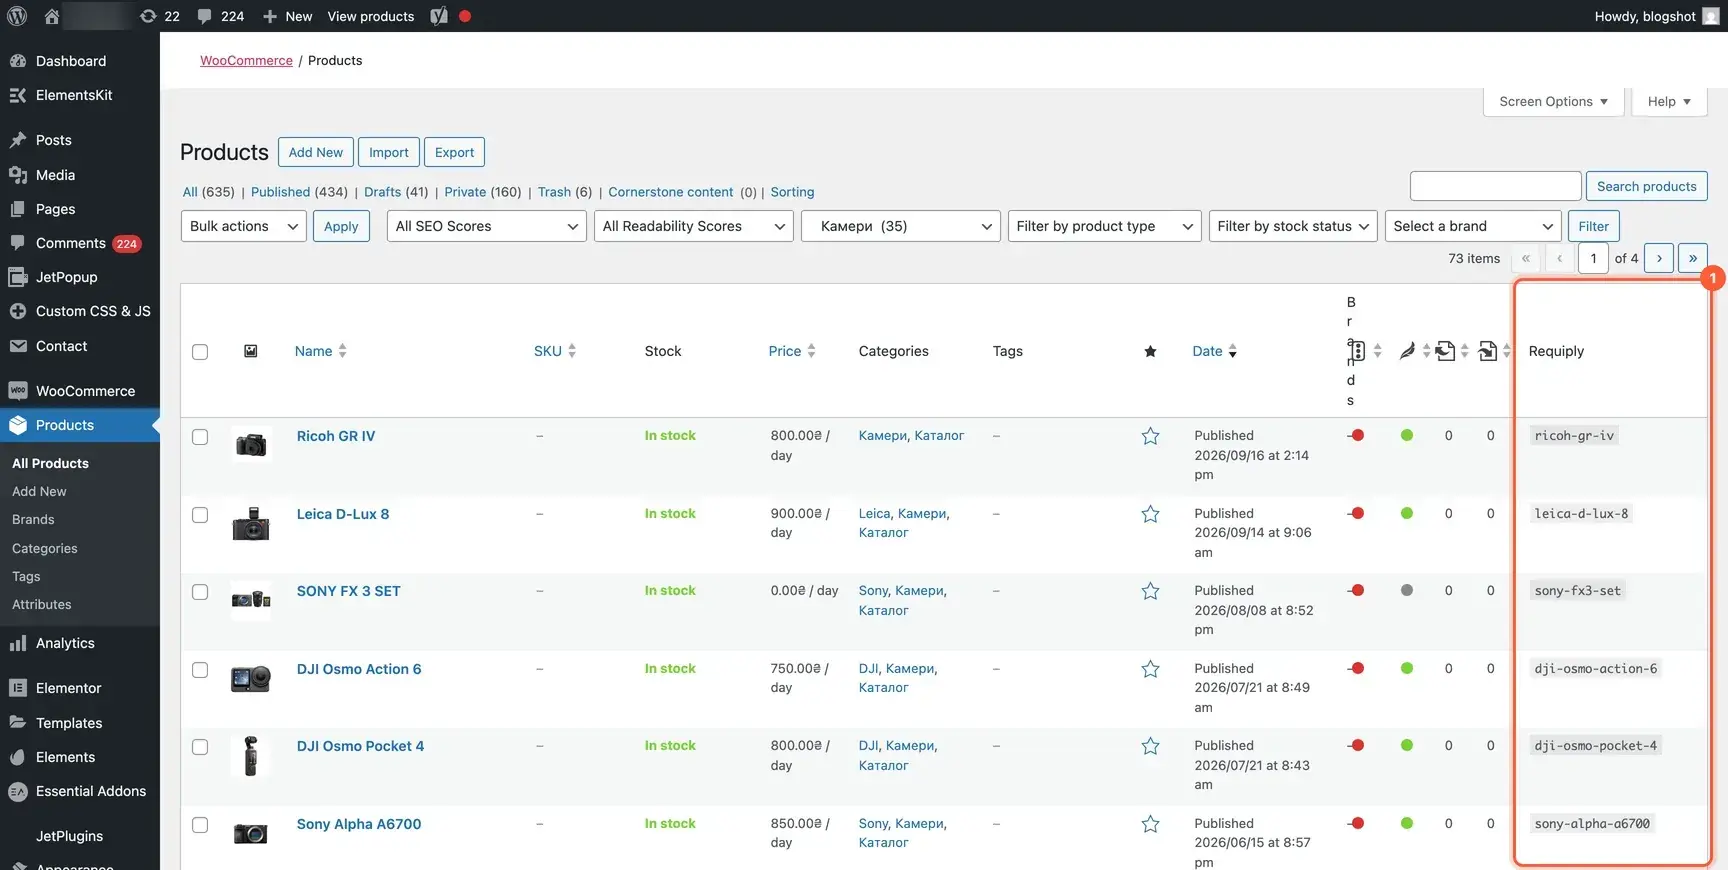Open the Bulk actions dropdown
The height and width of the screenshot is (870, 1728).
point(244,226)
